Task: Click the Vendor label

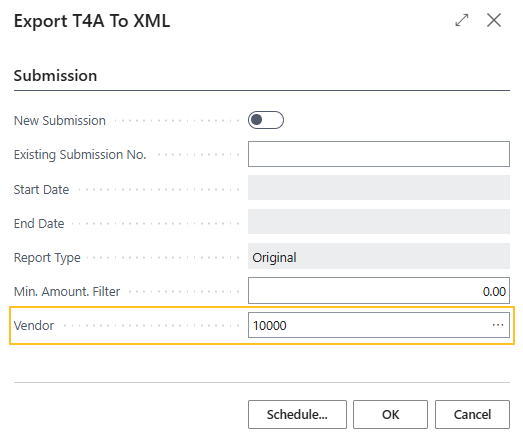Action: coord(34,326)
